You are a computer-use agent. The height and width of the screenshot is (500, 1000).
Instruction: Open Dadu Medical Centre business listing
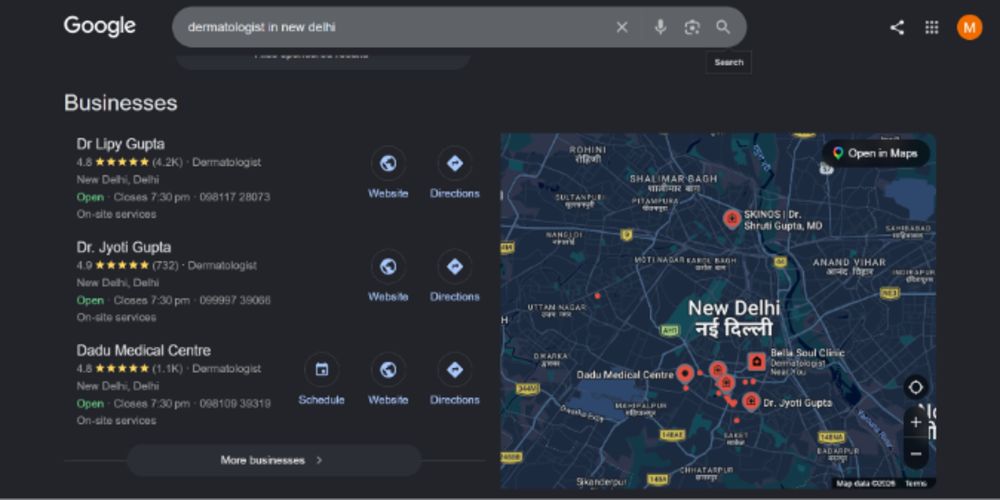click(143, 350)
